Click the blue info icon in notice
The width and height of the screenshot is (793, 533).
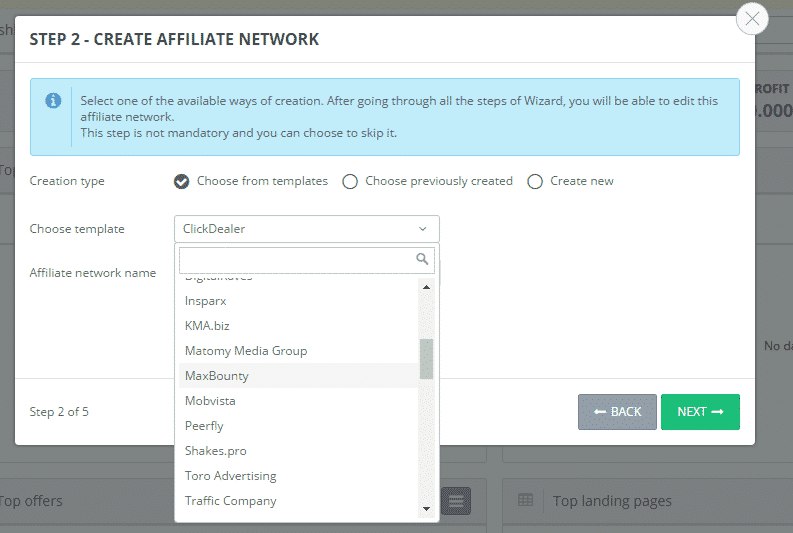click(53, 101)
